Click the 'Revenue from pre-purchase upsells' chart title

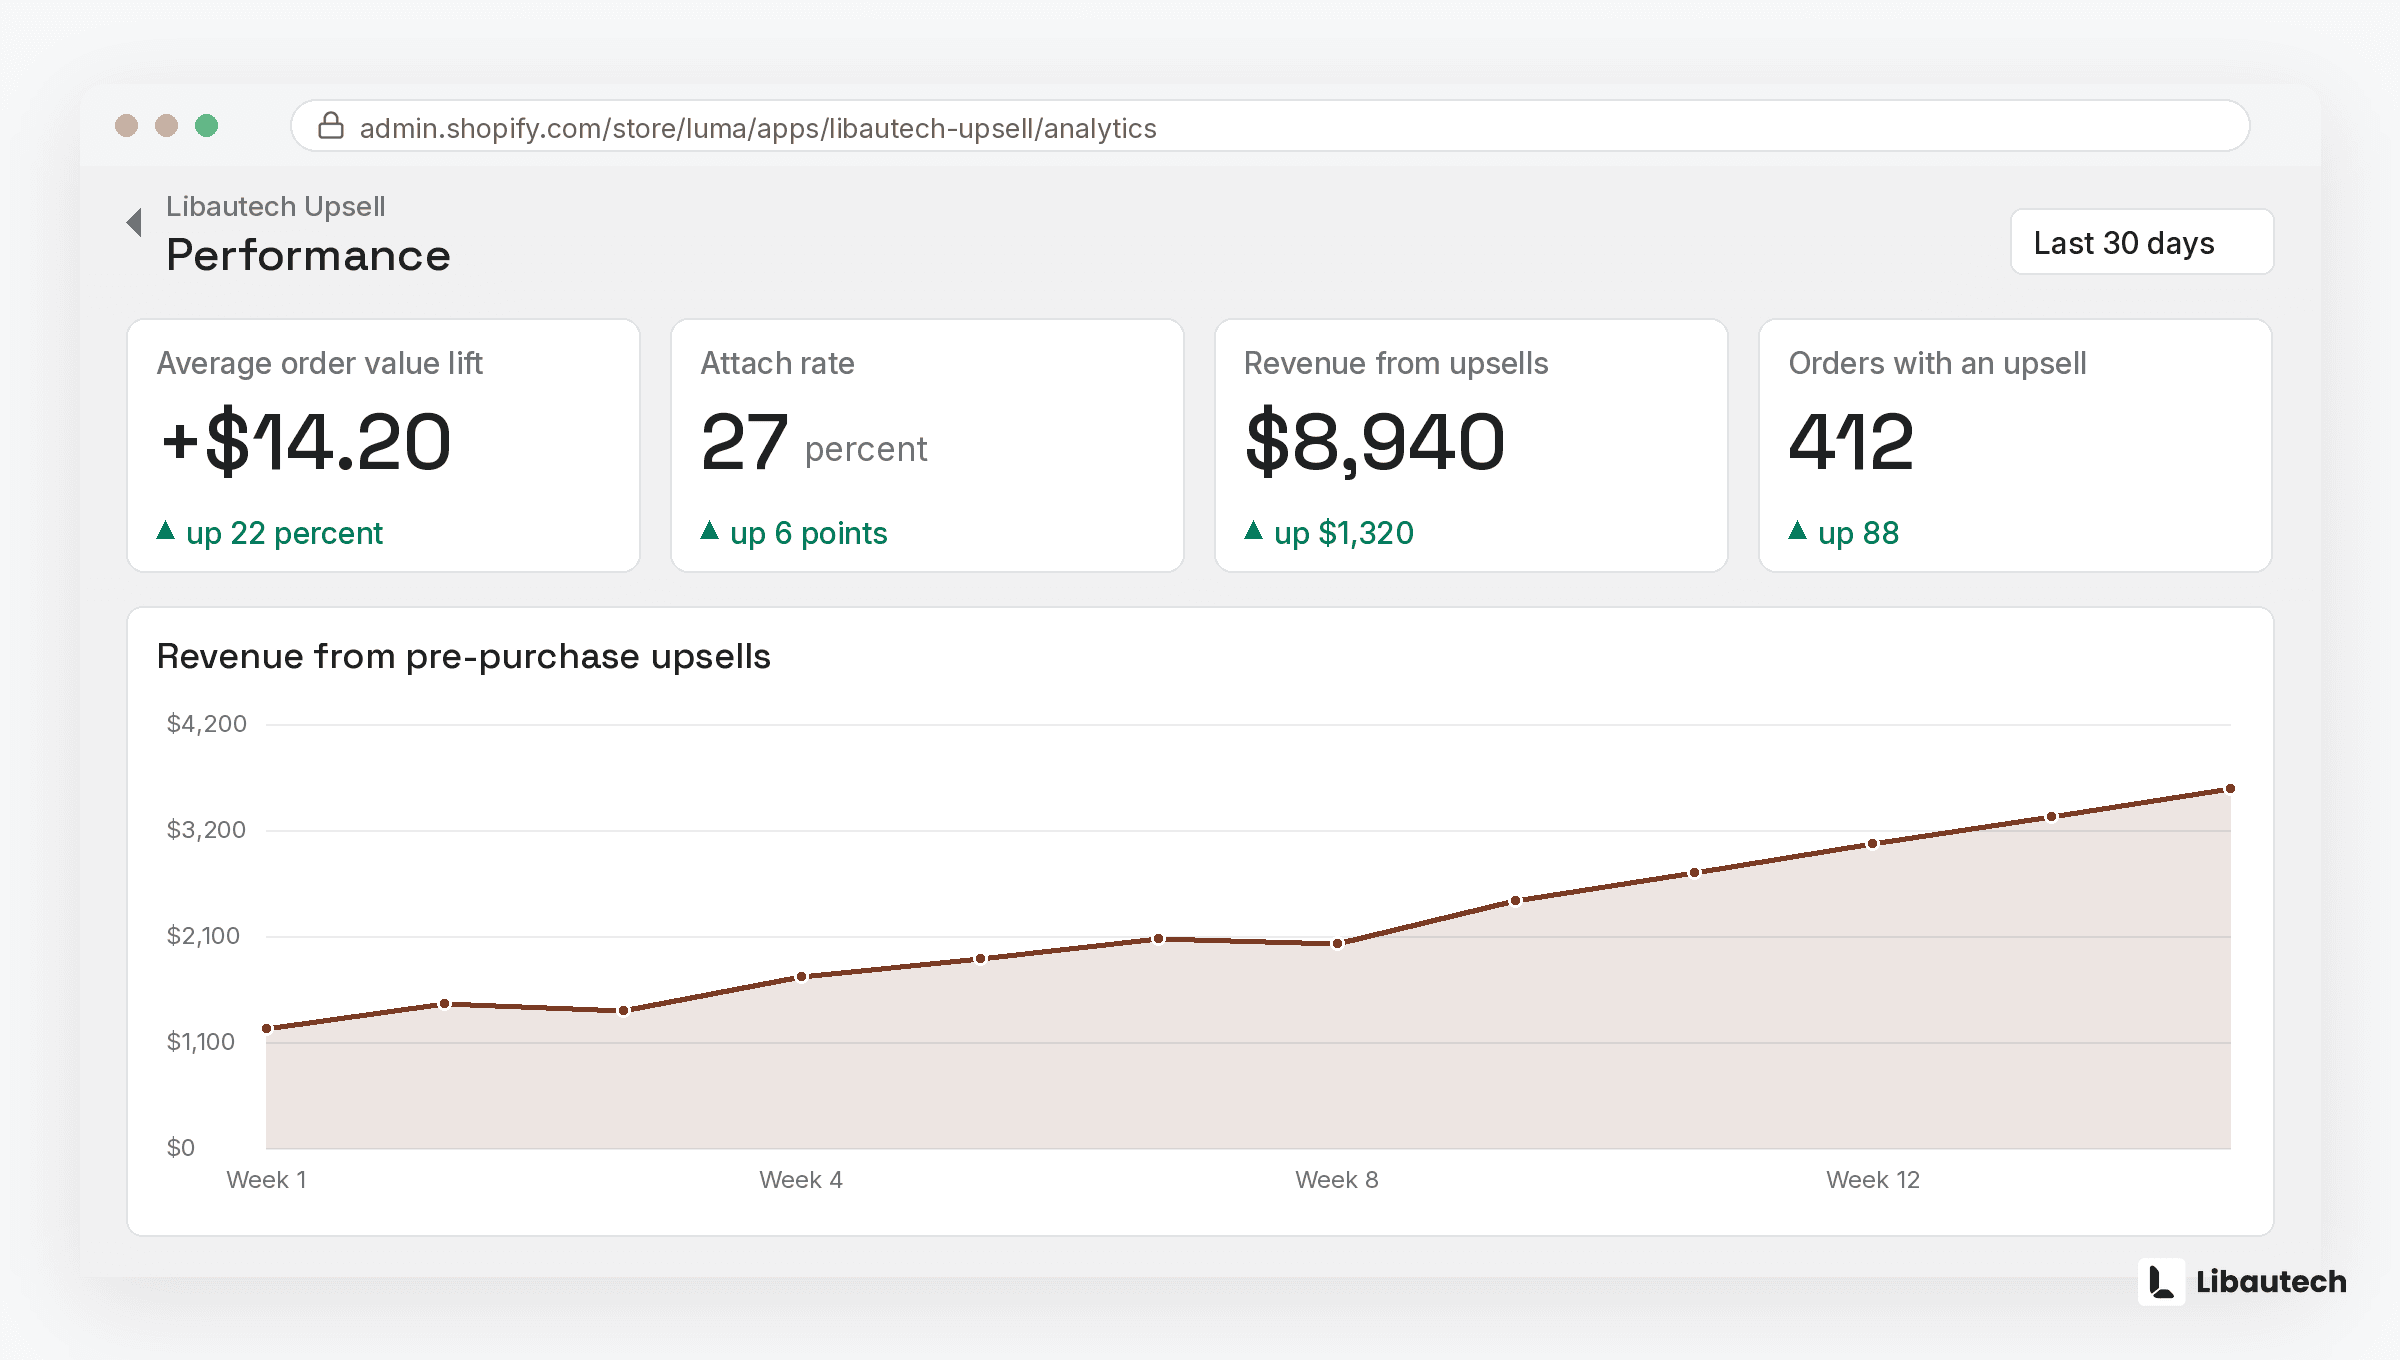click(x=464, y=657)
